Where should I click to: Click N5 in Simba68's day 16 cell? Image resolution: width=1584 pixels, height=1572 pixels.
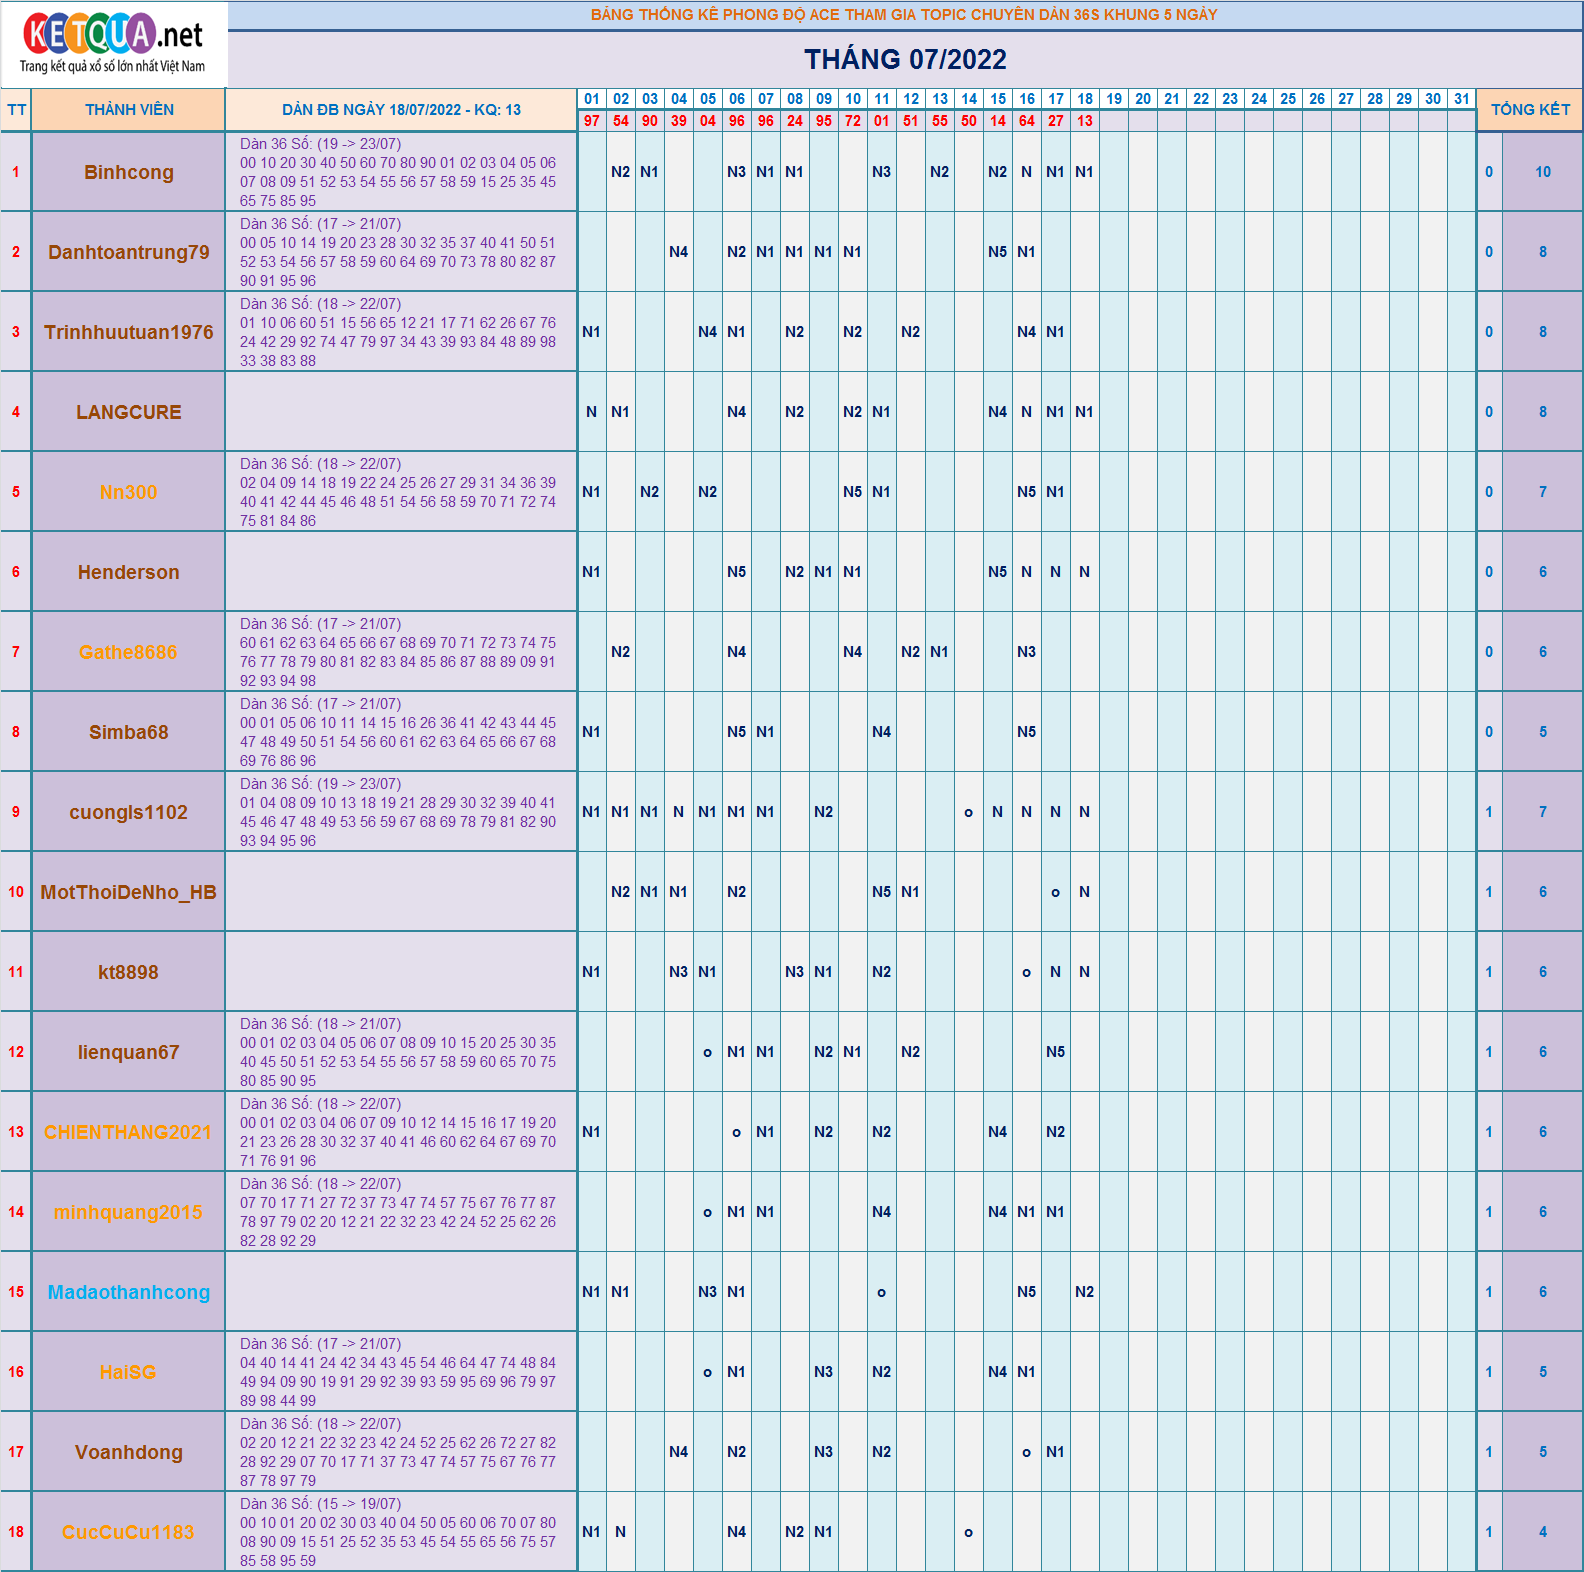pos(1027,732)
